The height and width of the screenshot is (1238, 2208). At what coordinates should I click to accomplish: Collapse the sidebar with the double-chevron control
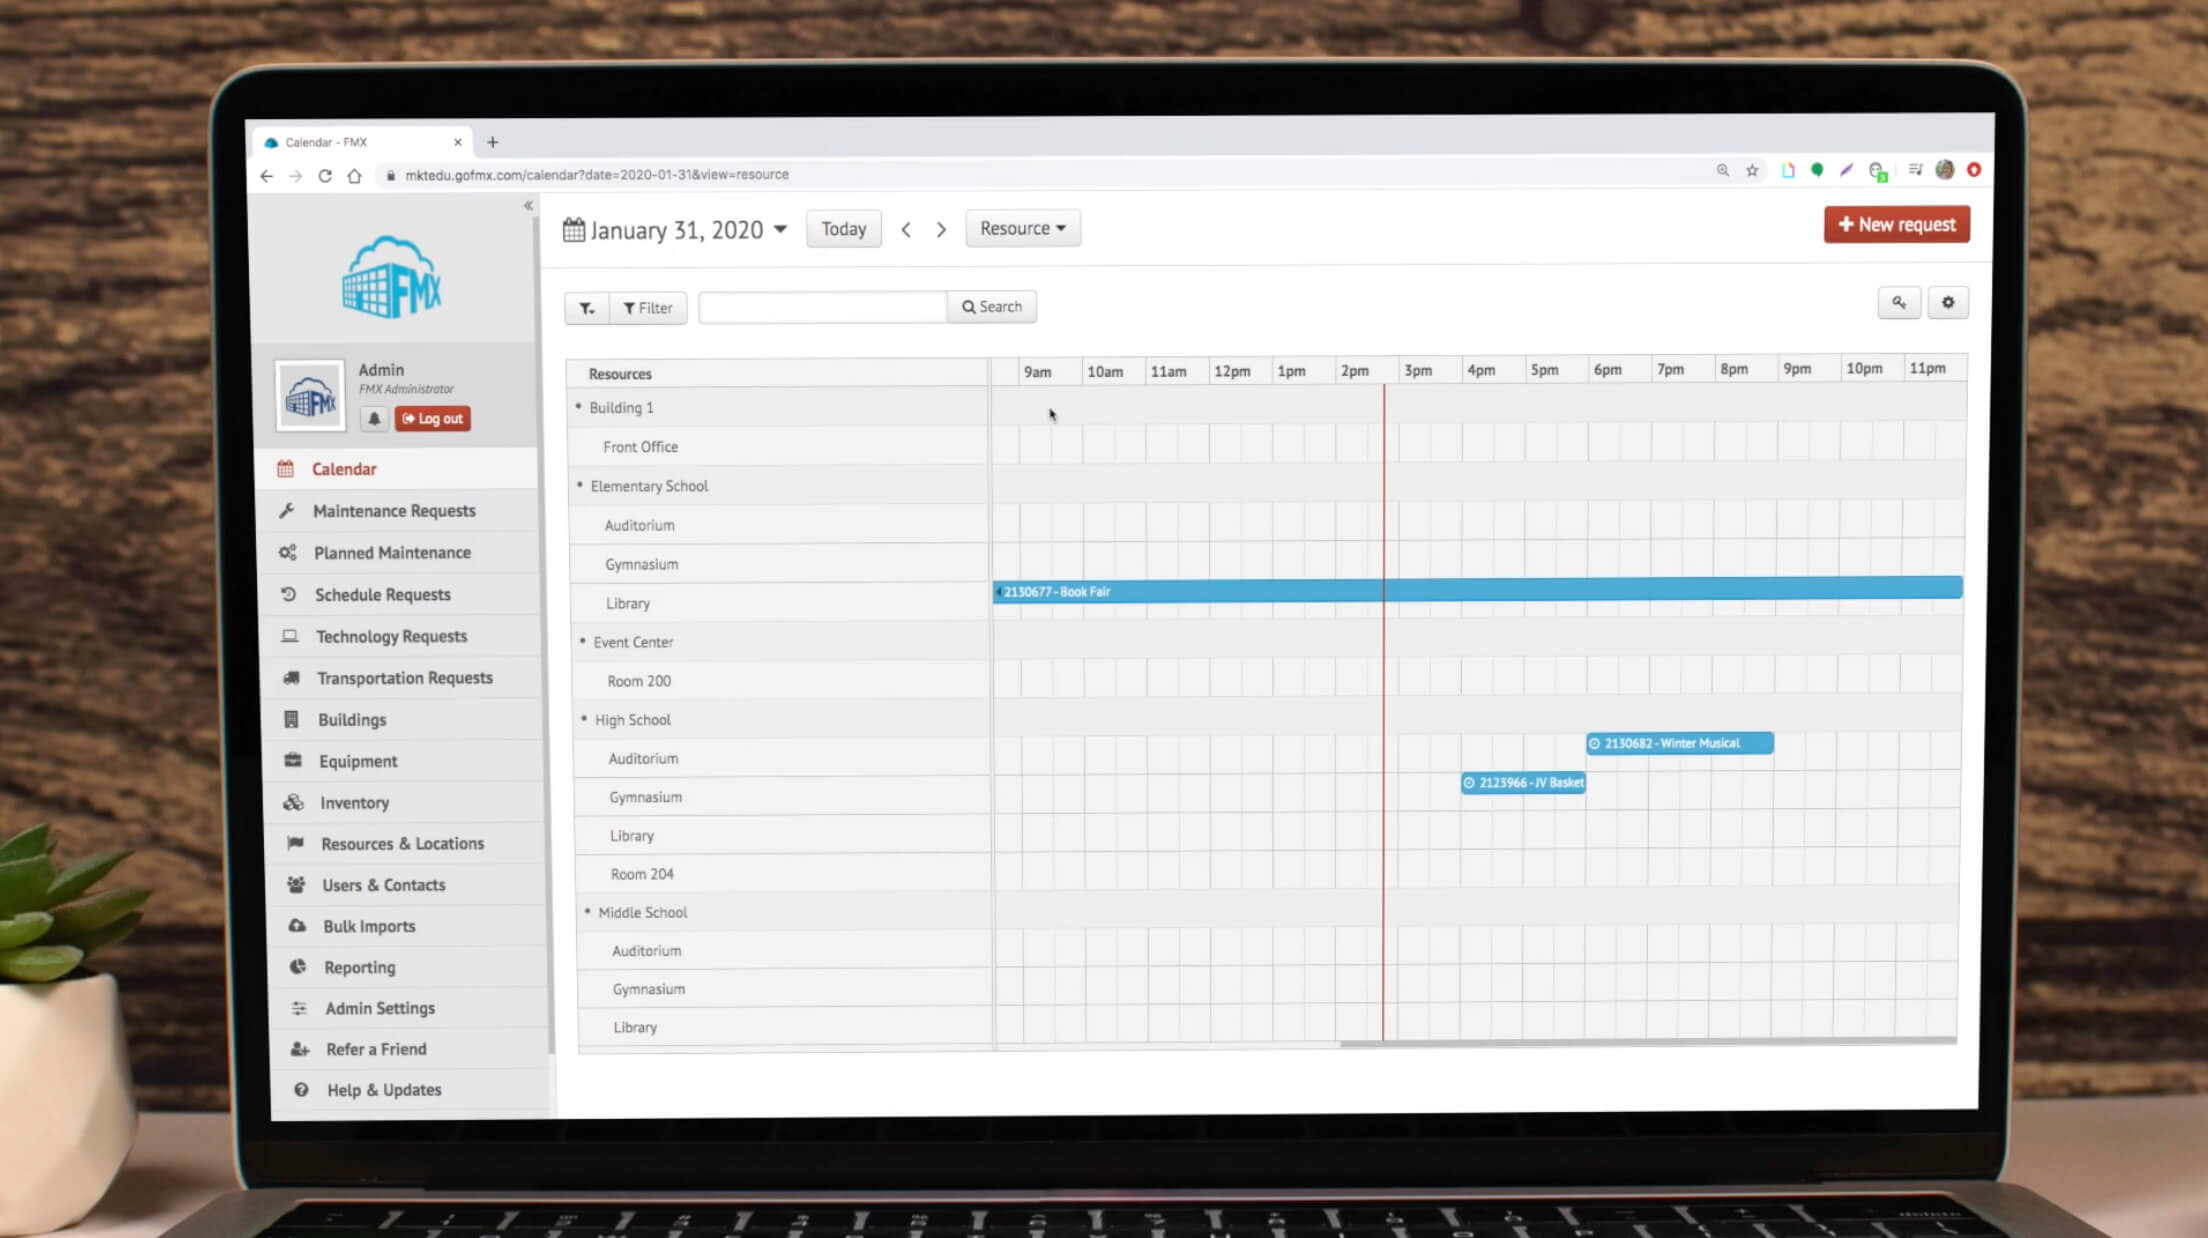[x=529, y=204]
